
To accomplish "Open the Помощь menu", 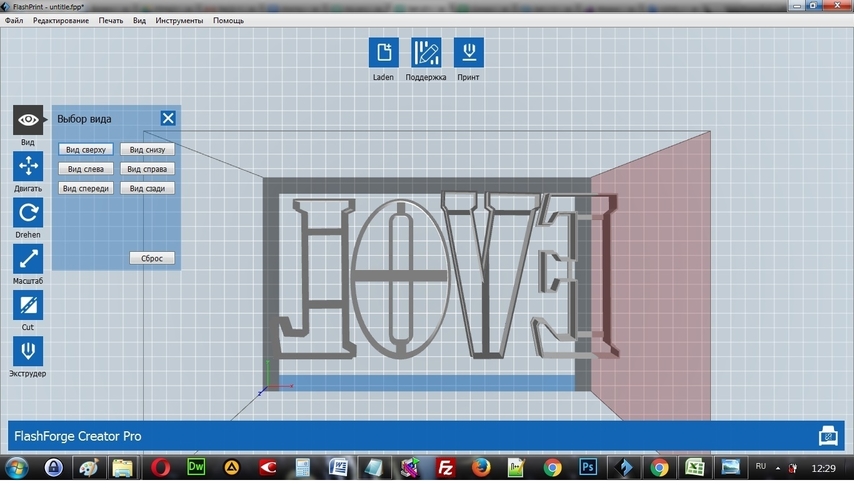I will pos(228,20).
